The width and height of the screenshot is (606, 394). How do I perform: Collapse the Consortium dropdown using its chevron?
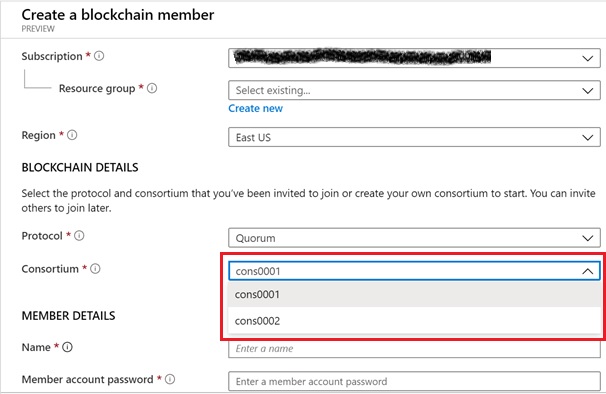(x=587, y=271)
